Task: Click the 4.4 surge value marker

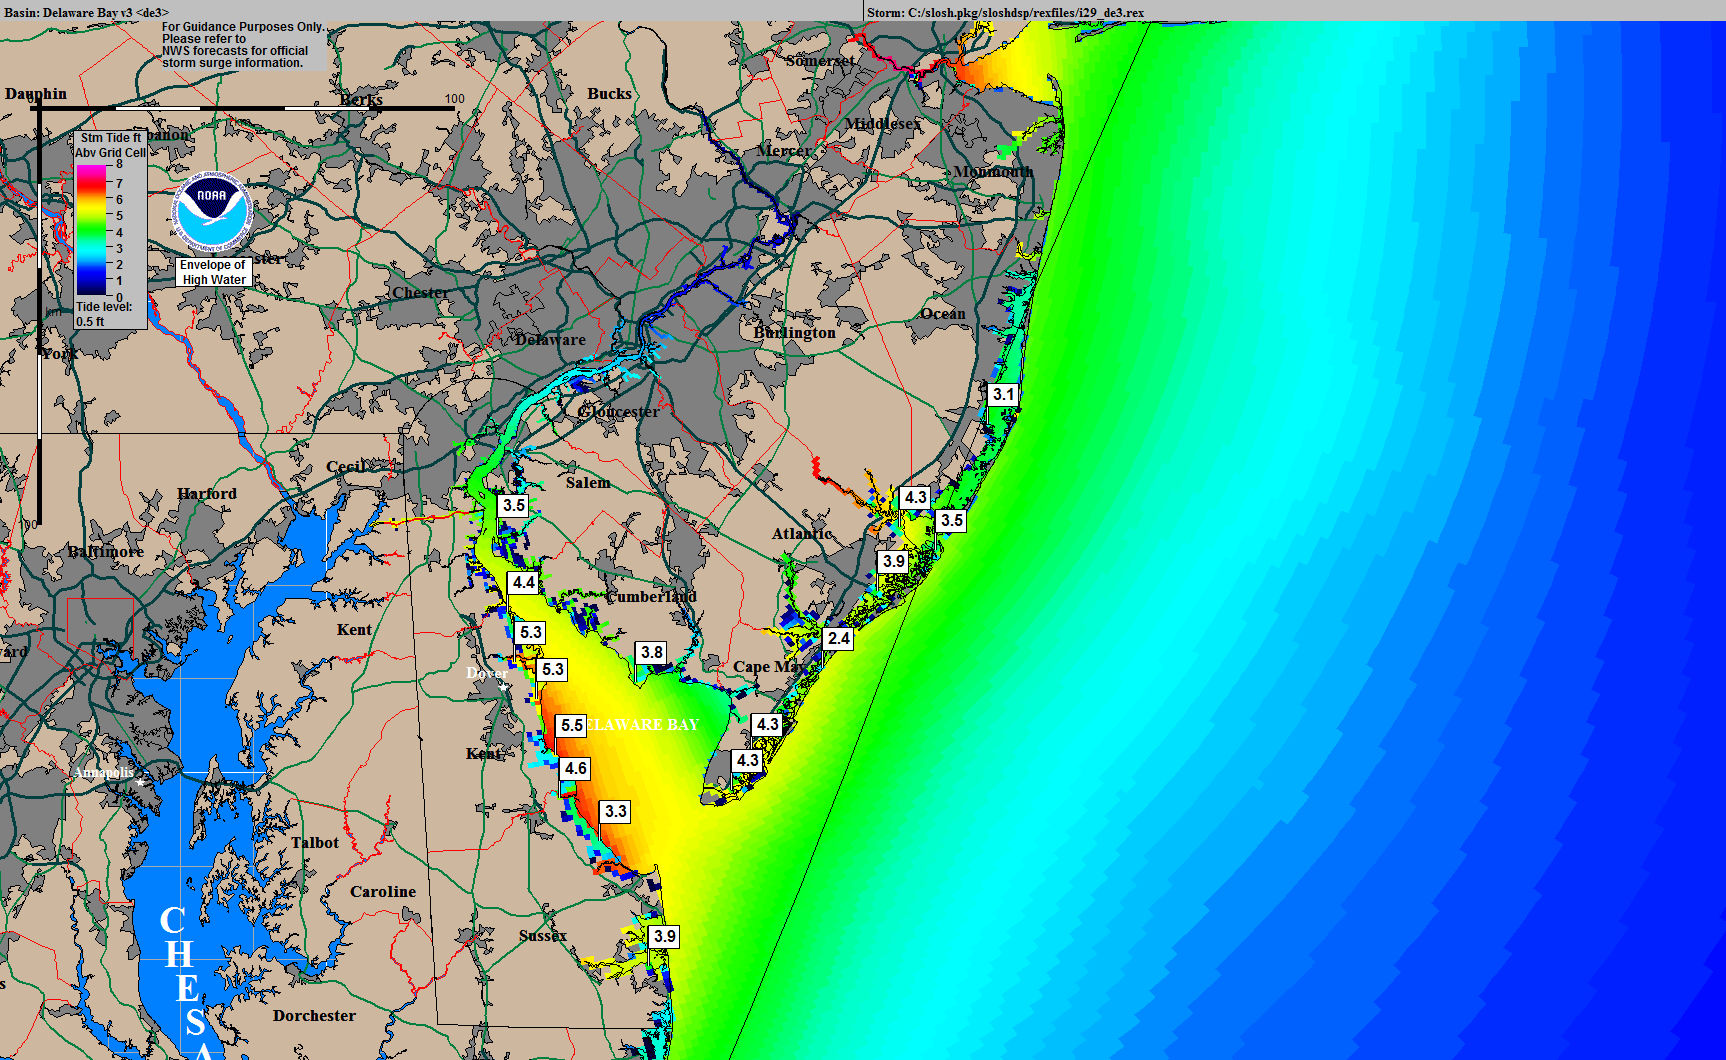Action: 523,583
